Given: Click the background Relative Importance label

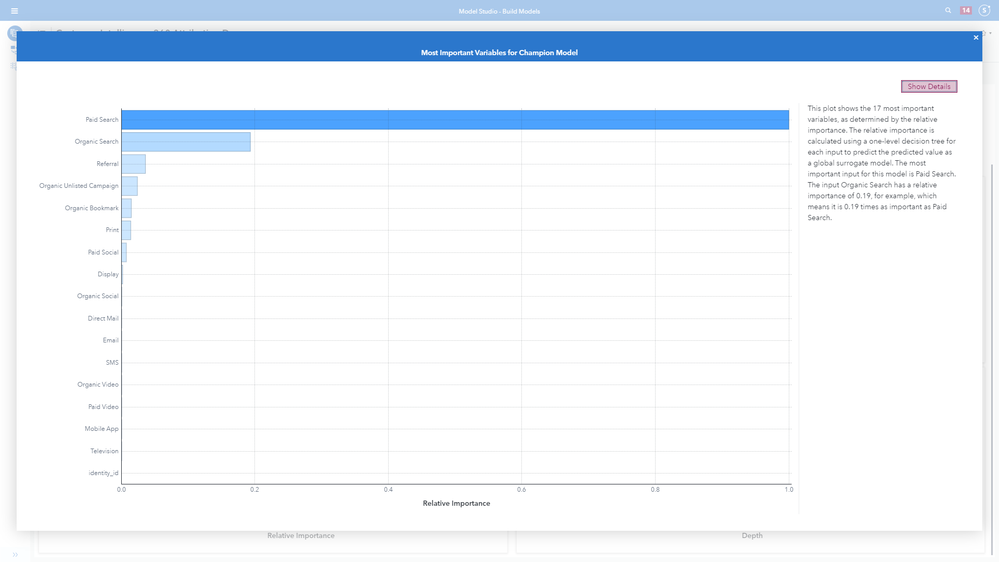Looking at the screenshot, I should click(301, 536).
